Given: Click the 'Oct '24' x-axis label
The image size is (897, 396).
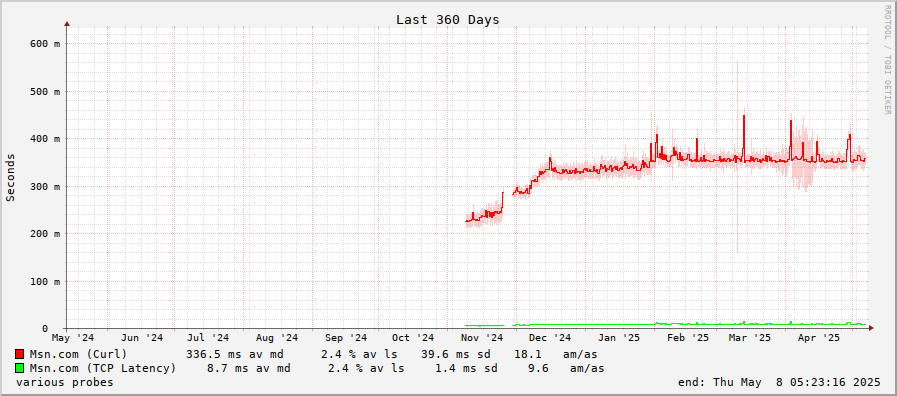Looking at the screenshot, I should pyautogui.click(x=412, y=338).
